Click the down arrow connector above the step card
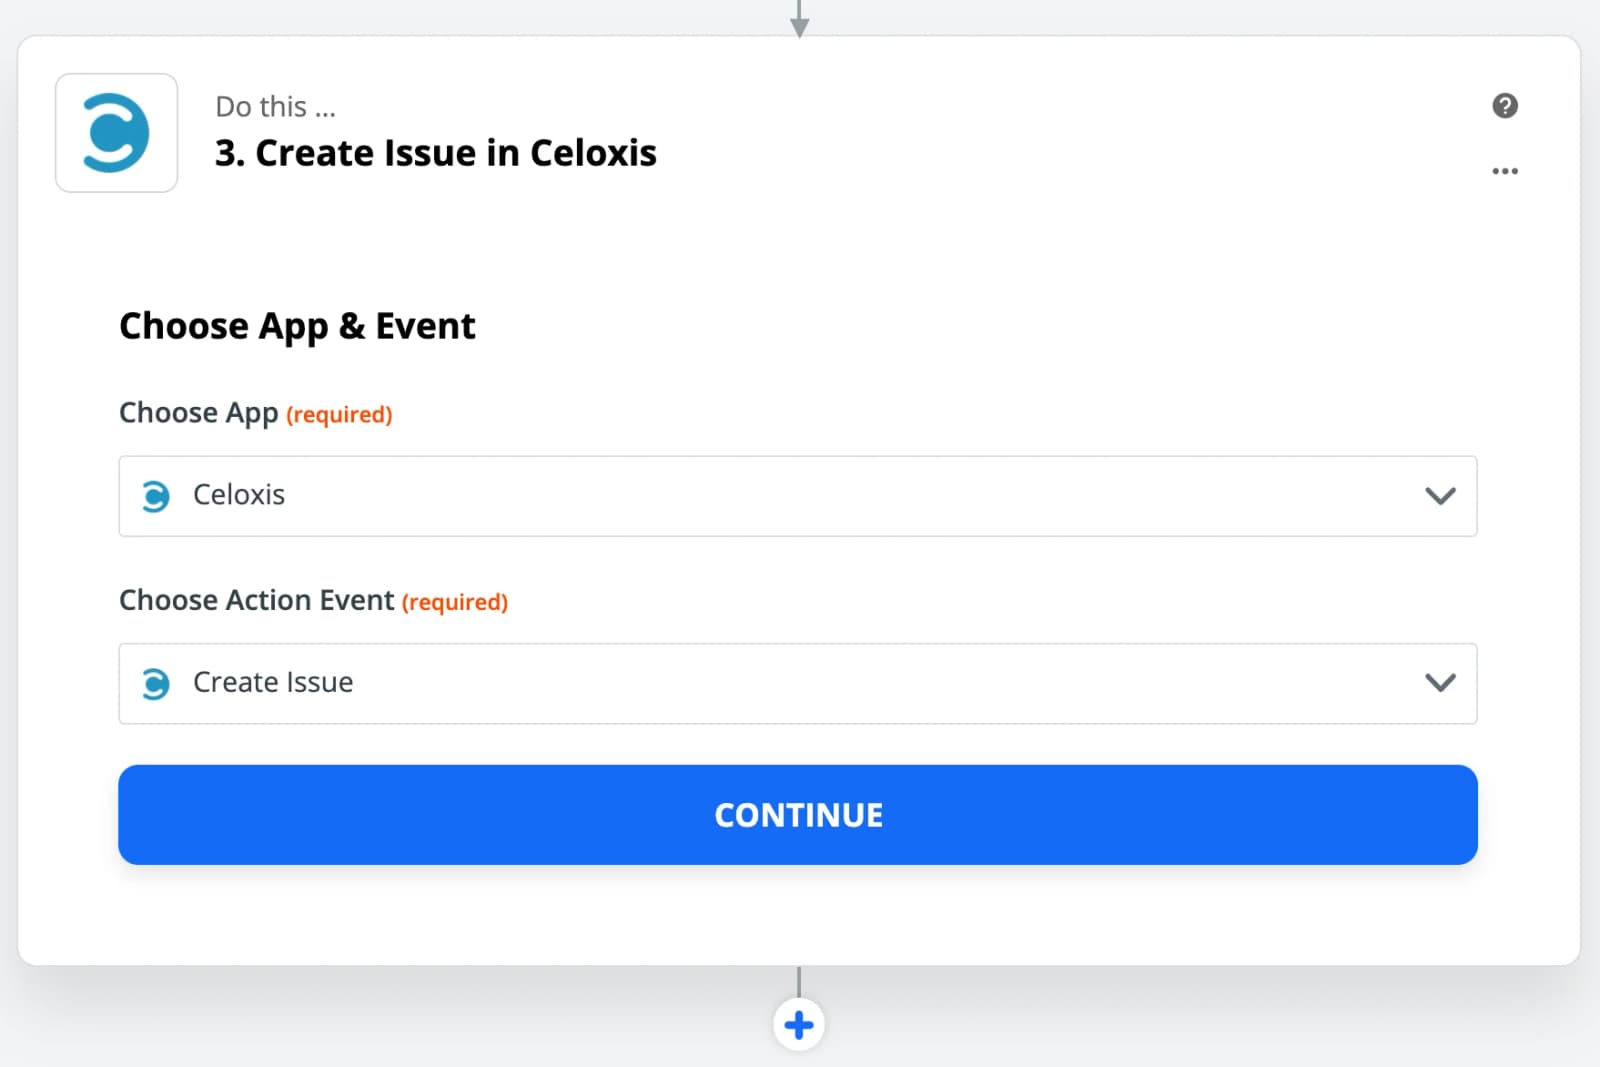The image size is (1600, 1067). tap(799, 18)
